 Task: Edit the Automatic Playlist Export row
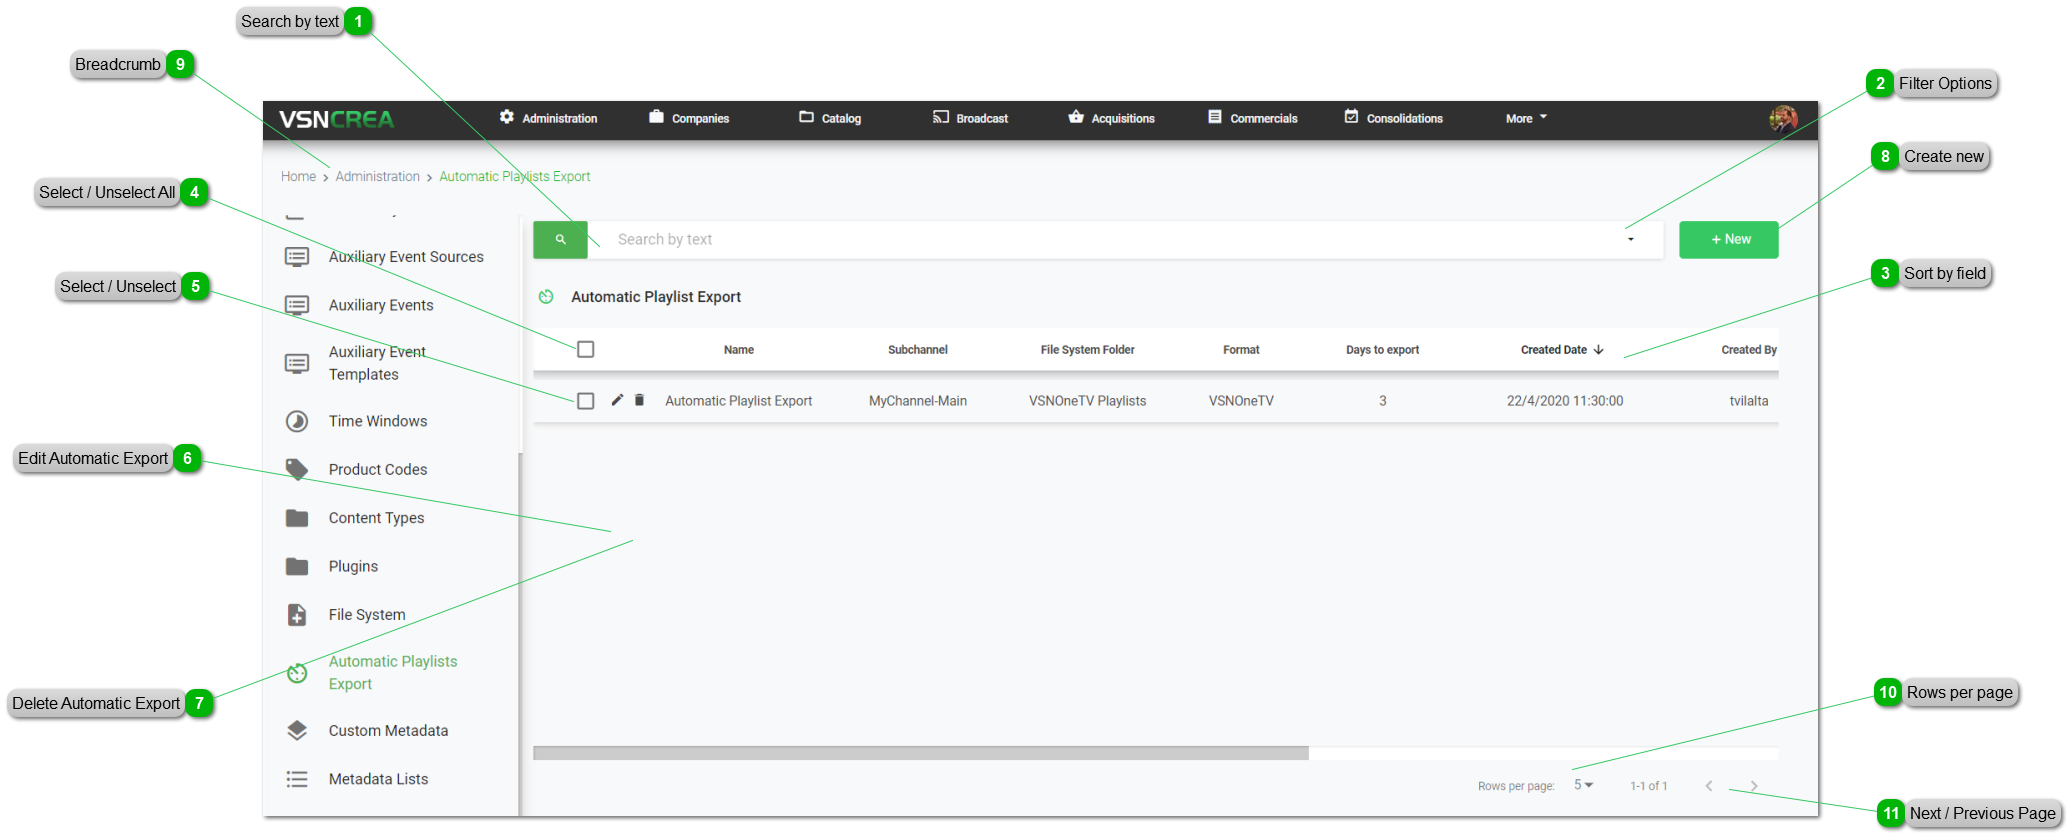617,400
